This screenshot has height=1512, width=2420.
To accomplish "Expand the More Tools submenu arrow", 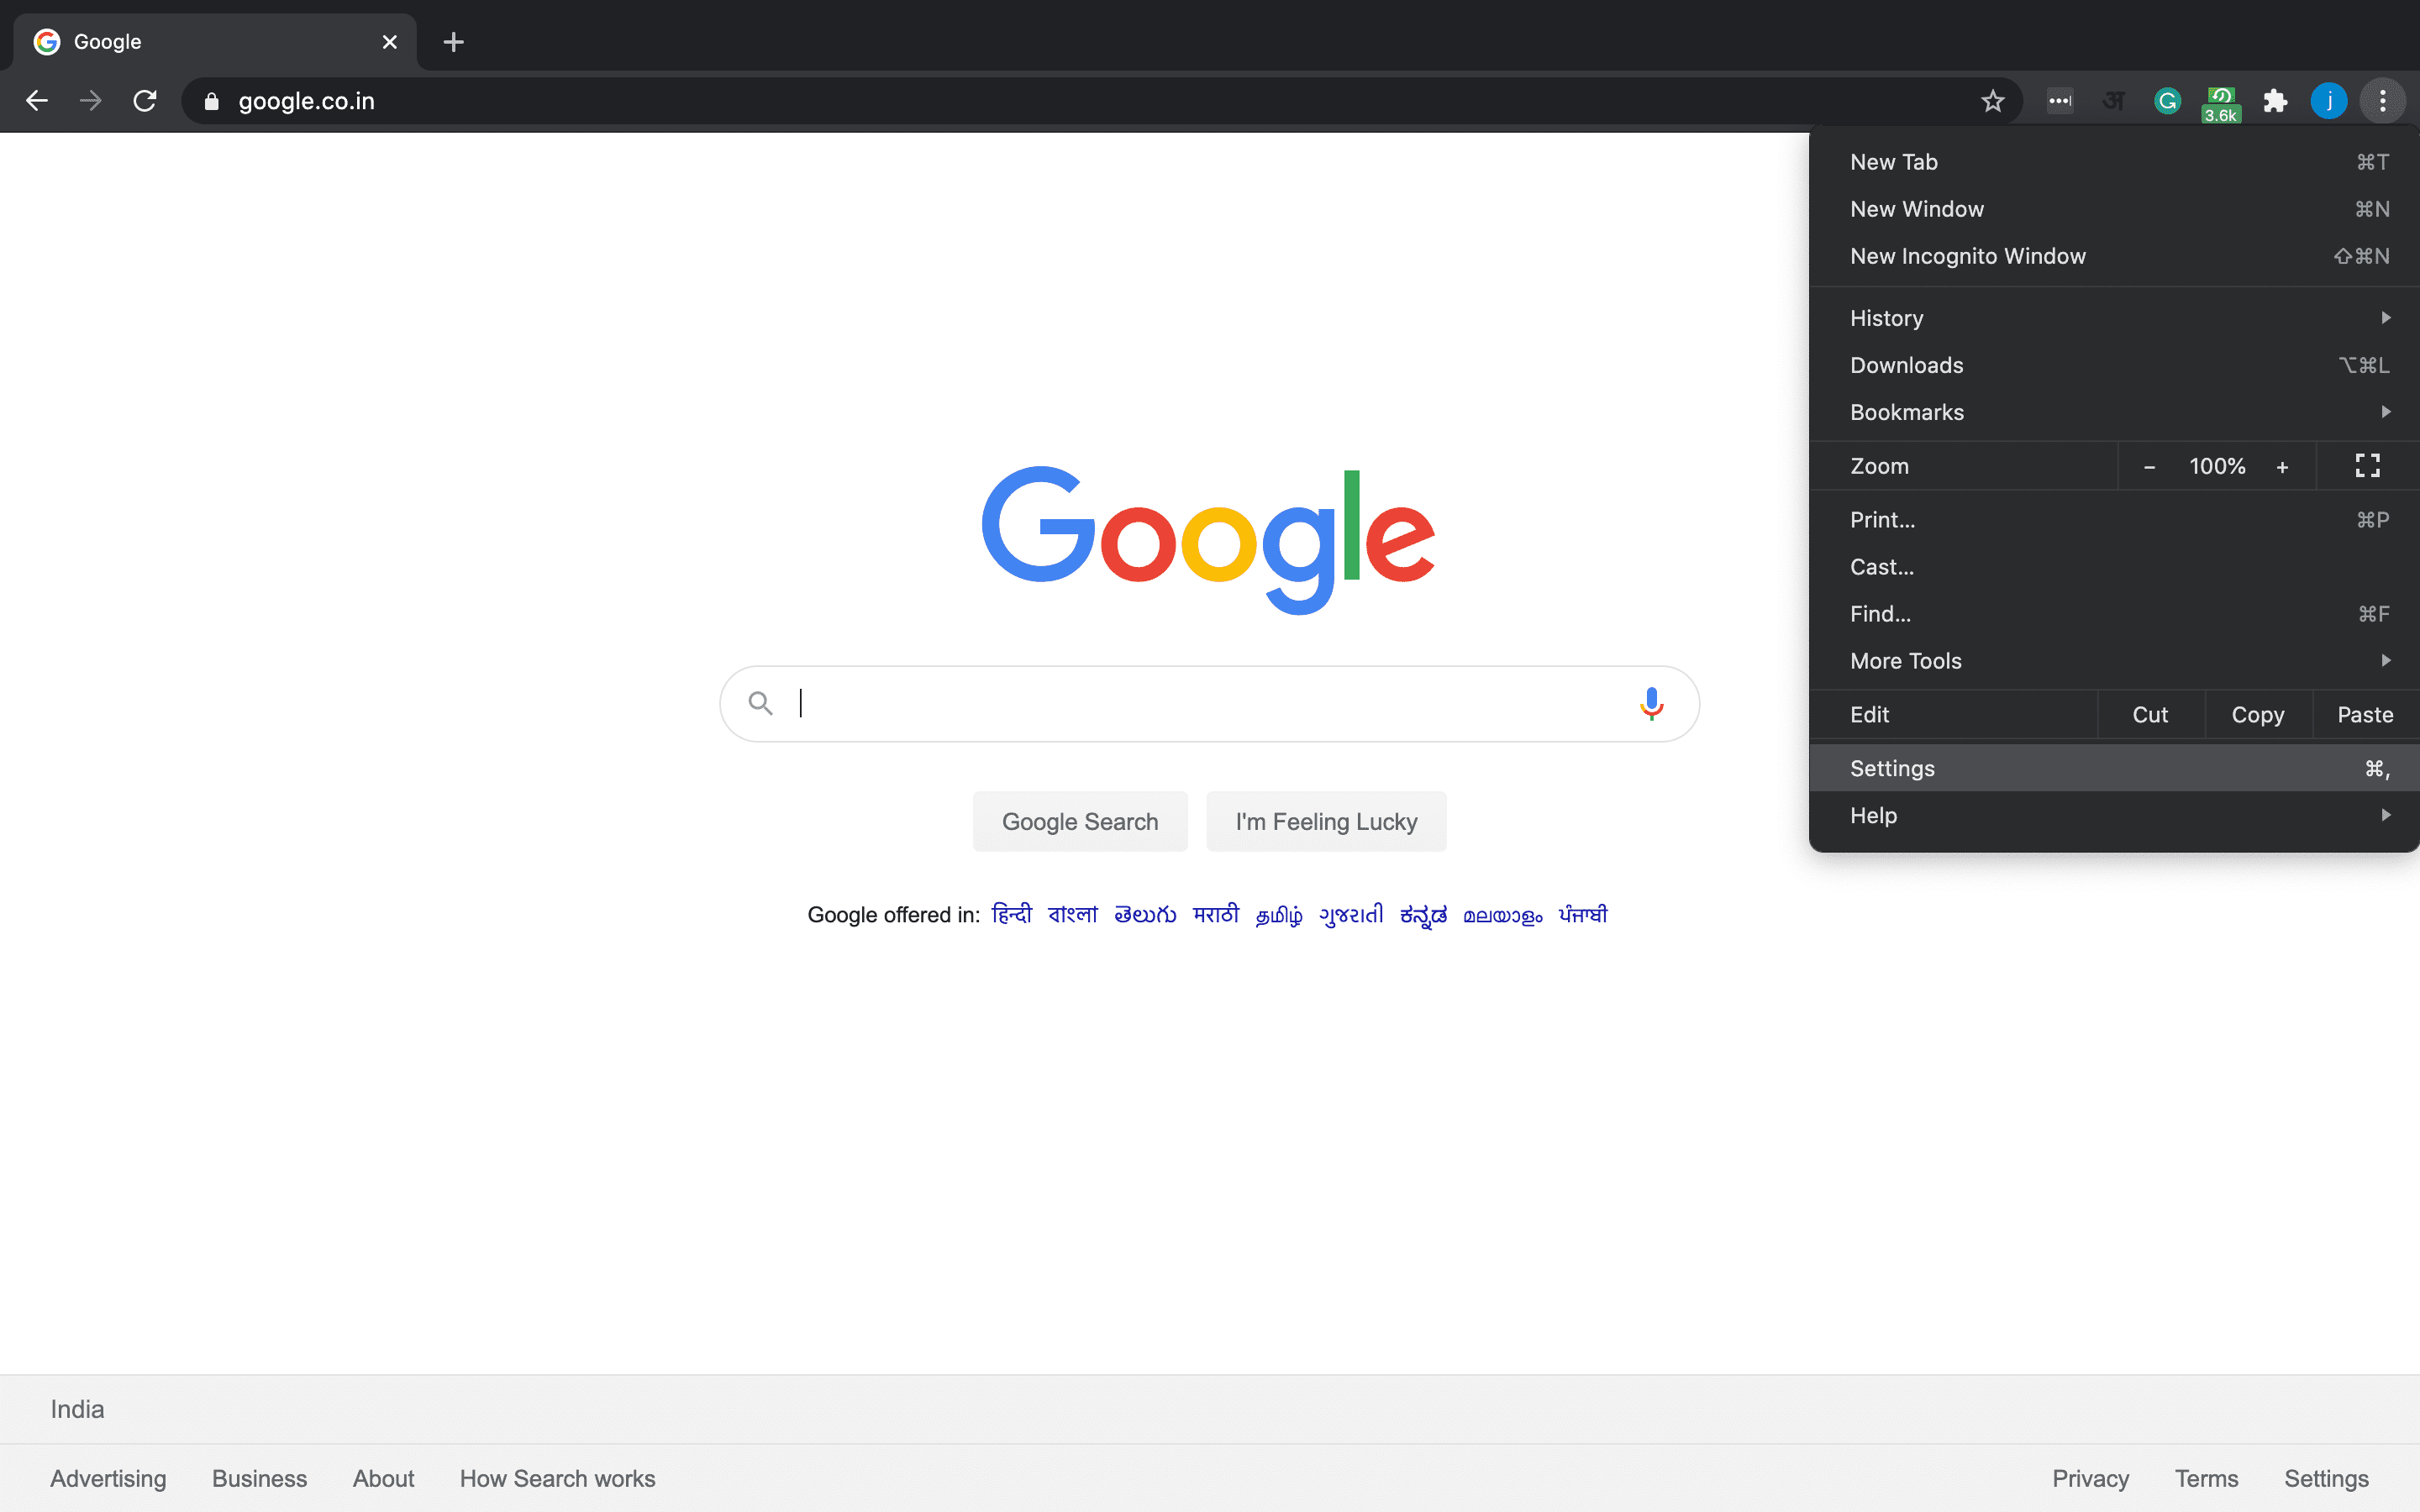I will click(x=2386, y=659).
